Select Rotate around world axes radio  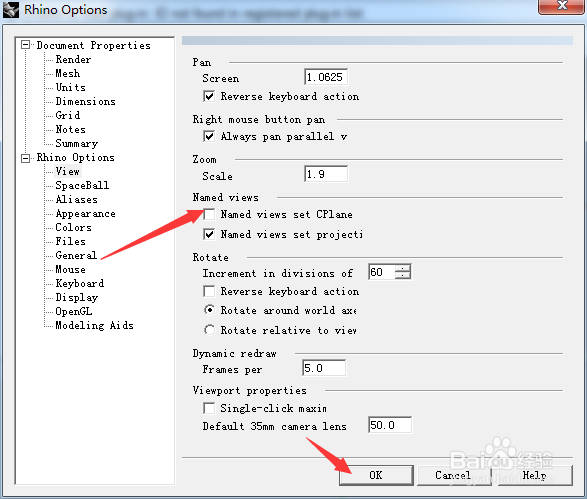point(210,310)
